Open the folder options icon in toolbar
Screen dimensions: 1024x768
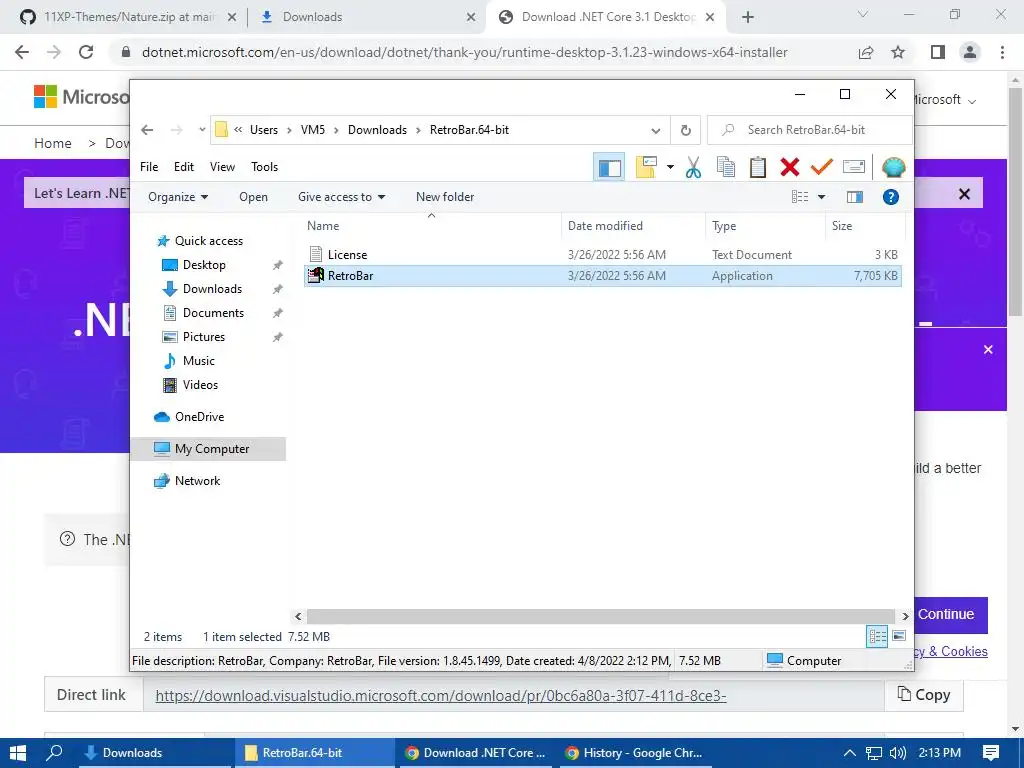[646, 167]
